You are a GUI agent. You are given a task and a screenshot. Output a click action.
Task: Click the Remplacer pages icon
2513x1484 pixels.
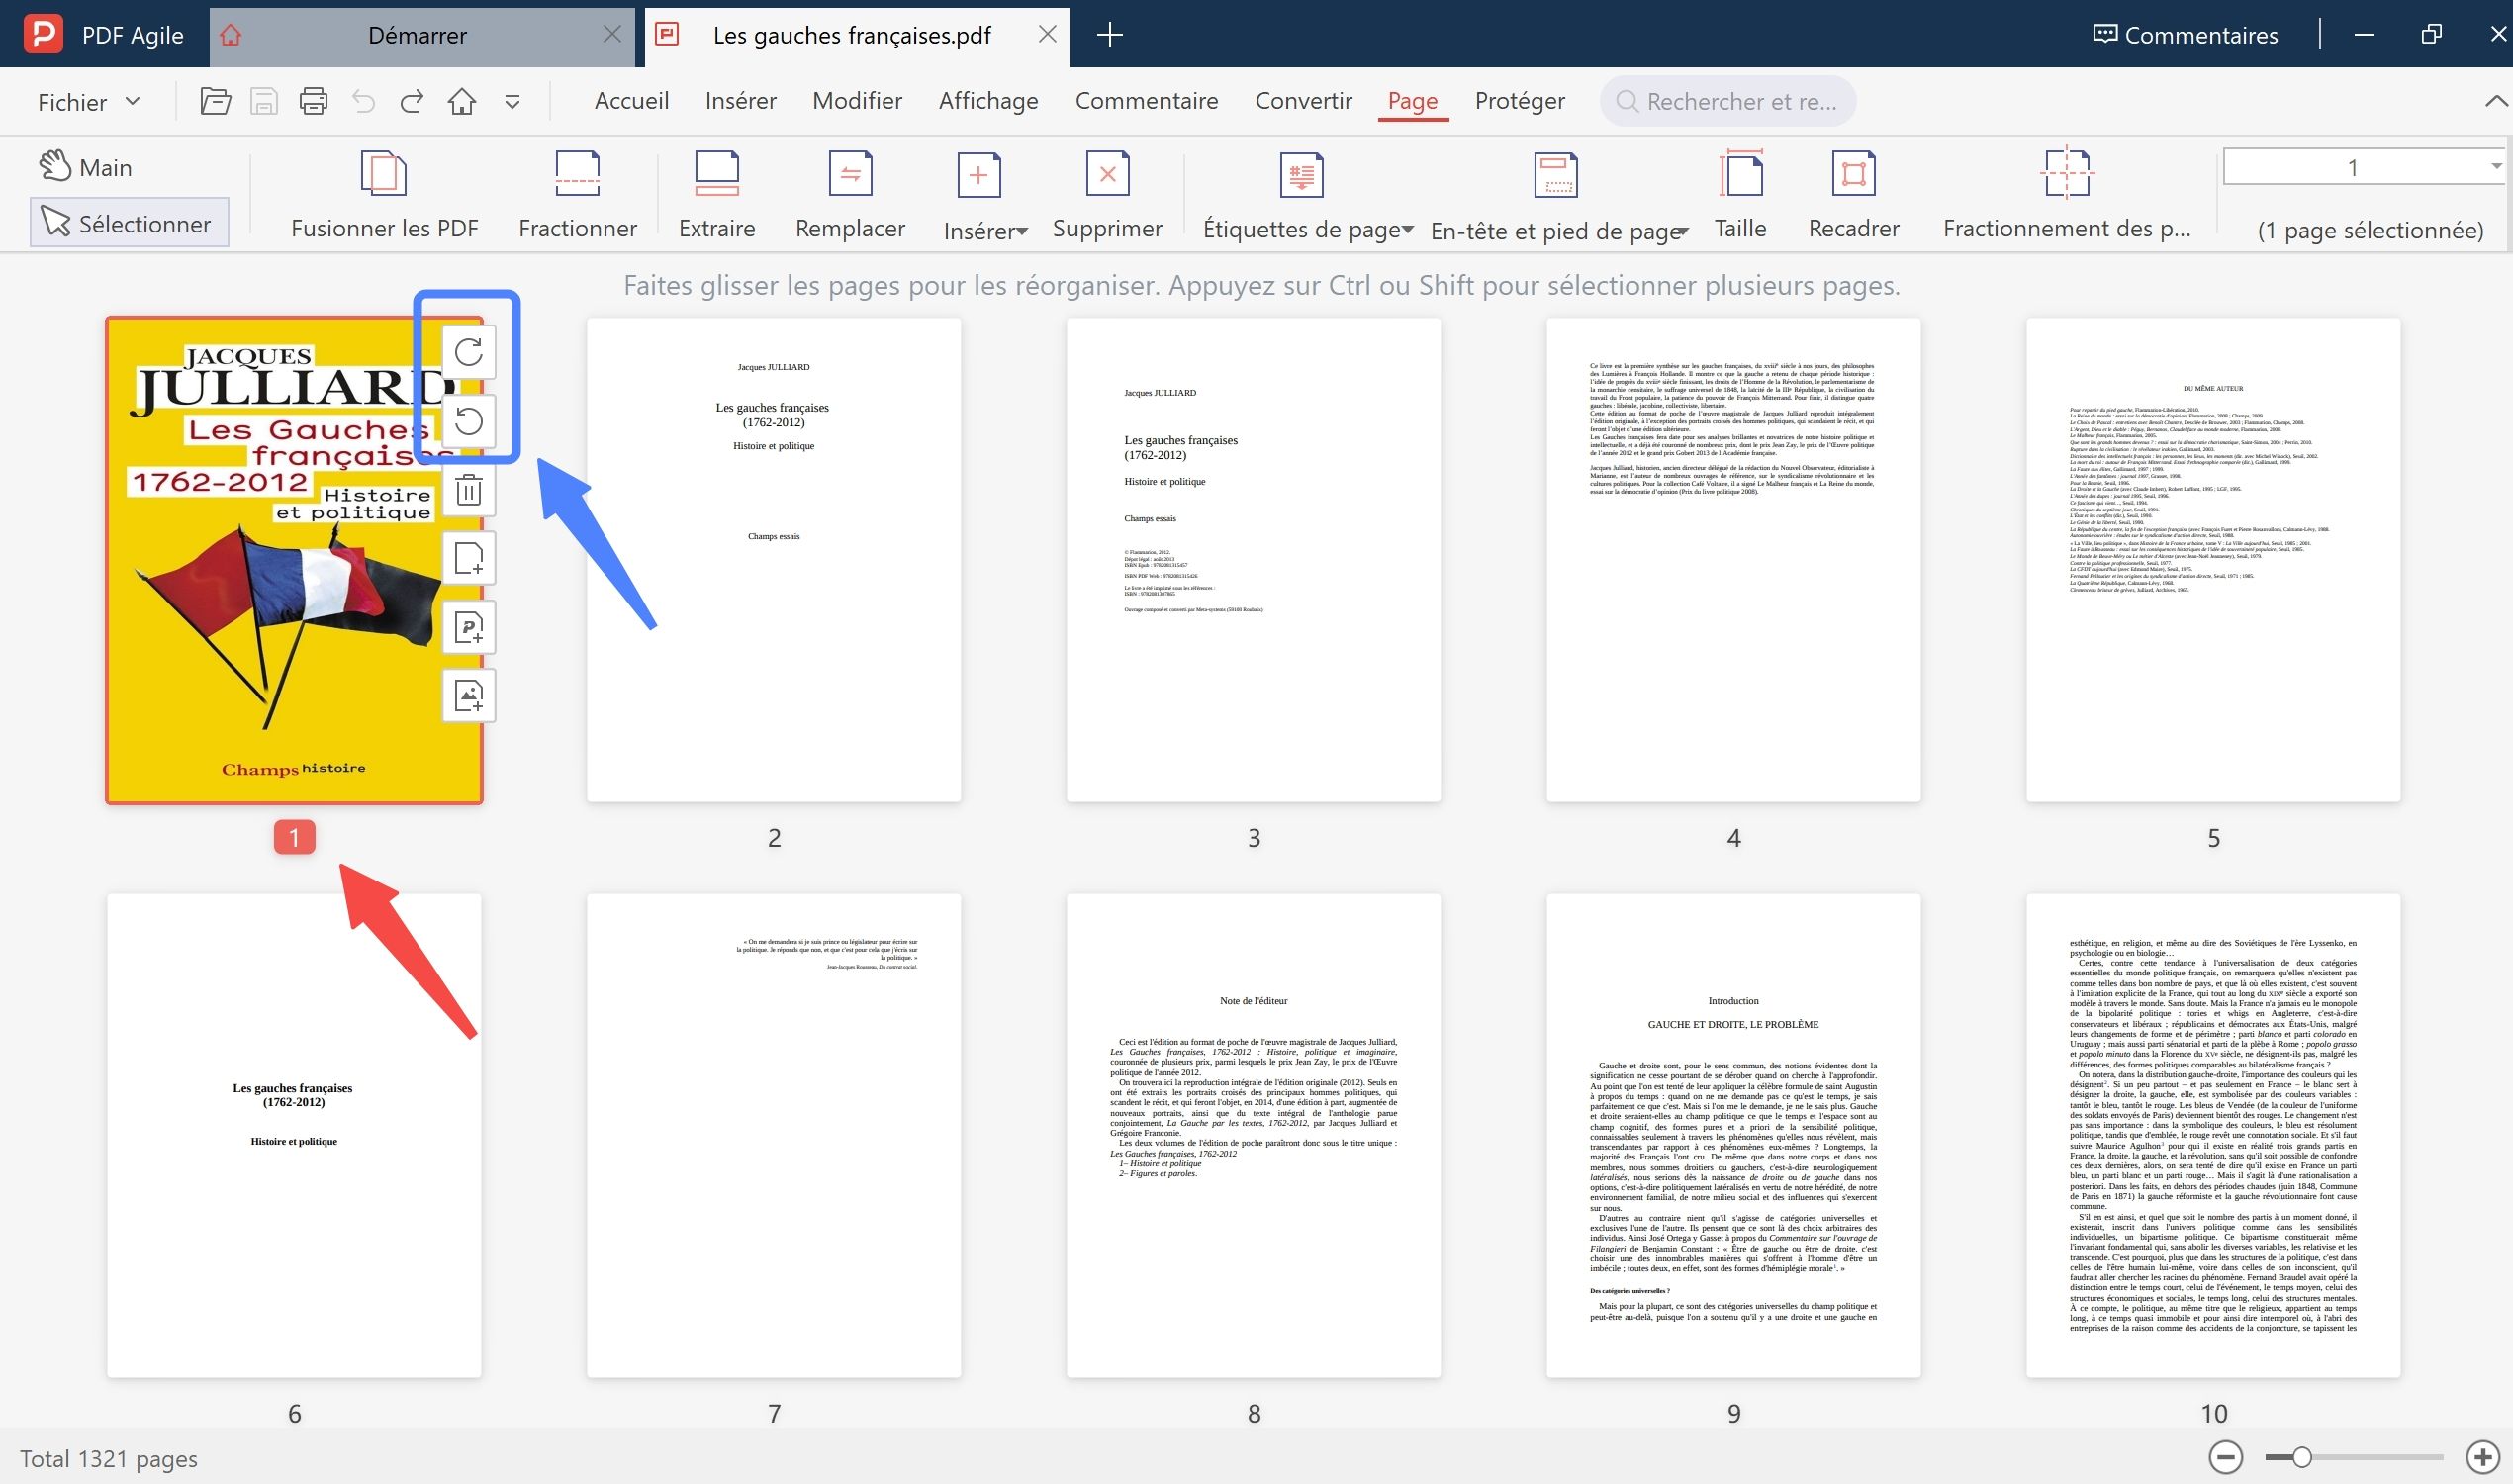(x=850, y=174)
